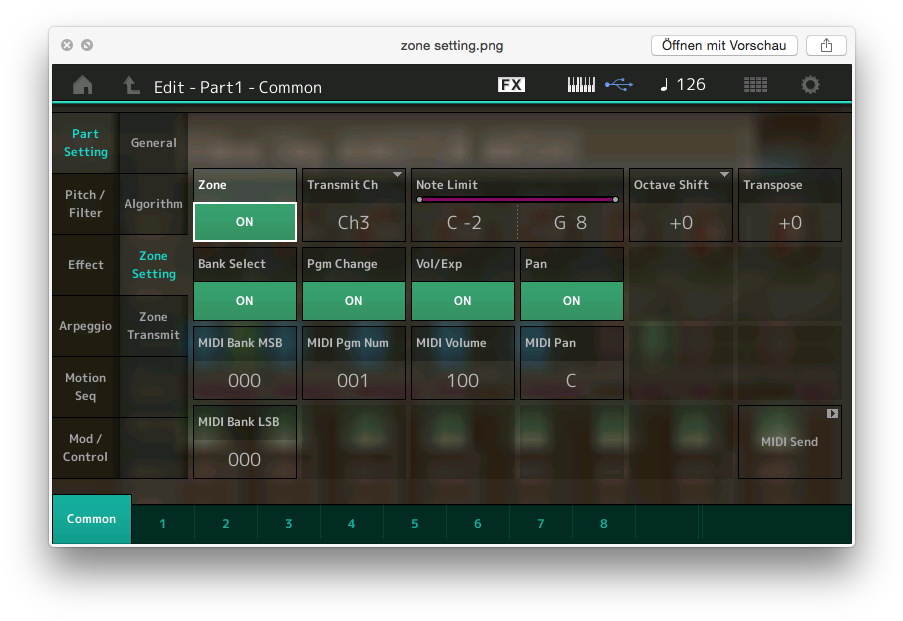Click the exit up-arrow icon beside Edit
The height and width of the screenshot is (621, 903).
[x=131, y=86]
